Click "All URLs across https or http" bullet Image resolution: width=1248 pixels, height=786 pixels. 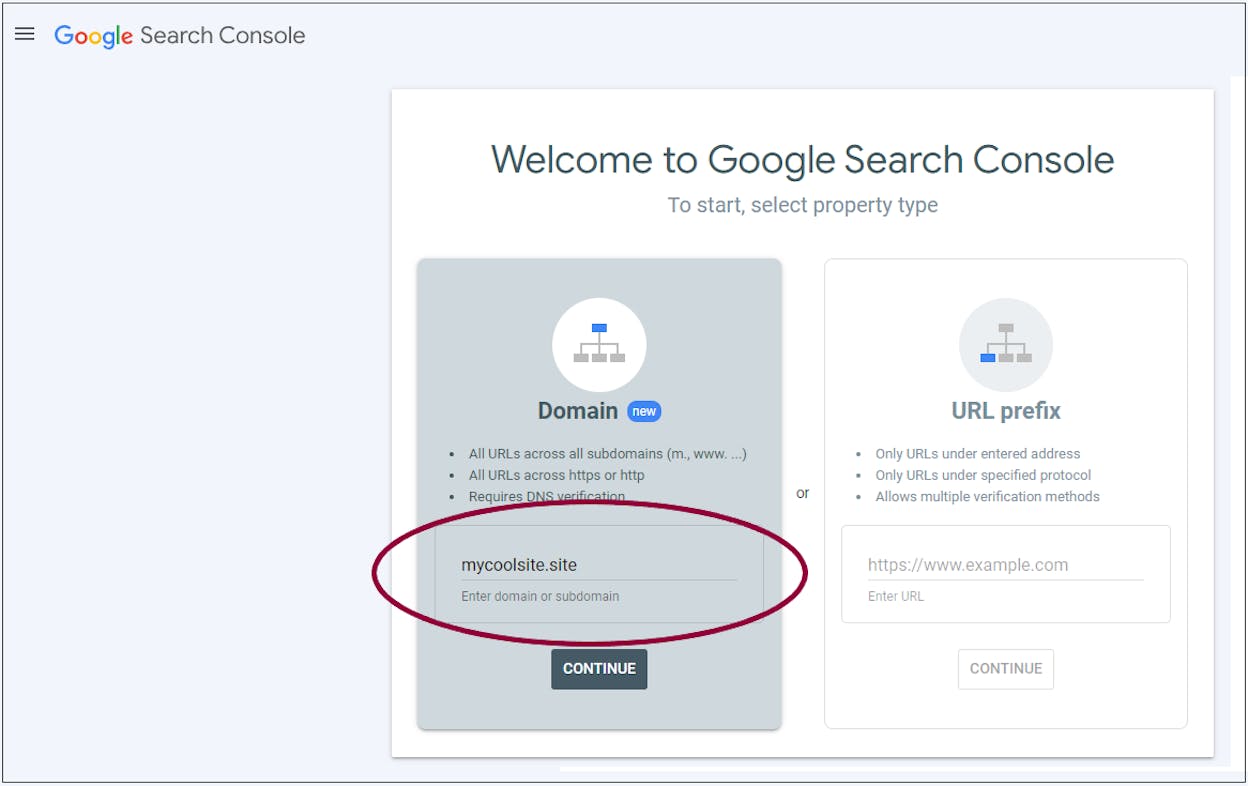tap(556, 475)
